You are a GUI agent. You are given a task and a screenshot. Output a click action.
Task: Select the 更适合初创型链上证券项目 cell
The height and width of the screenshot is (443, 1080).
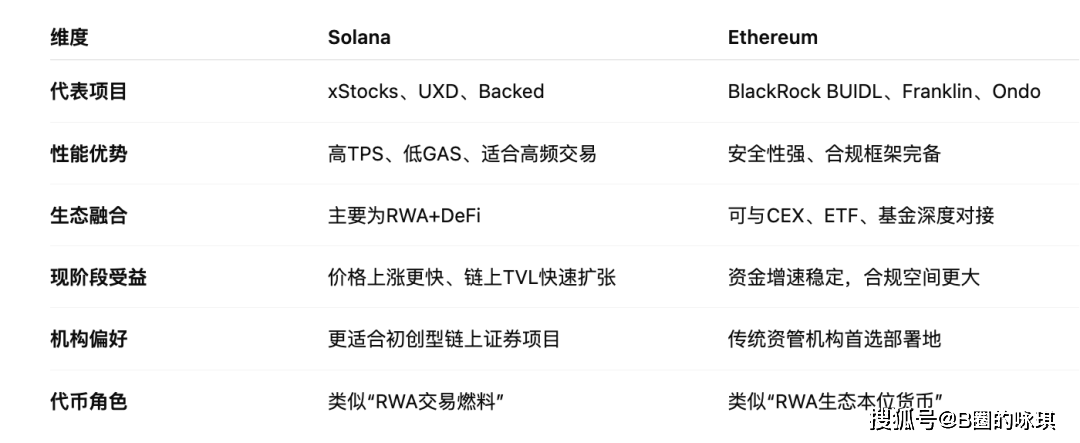(444, 339)
